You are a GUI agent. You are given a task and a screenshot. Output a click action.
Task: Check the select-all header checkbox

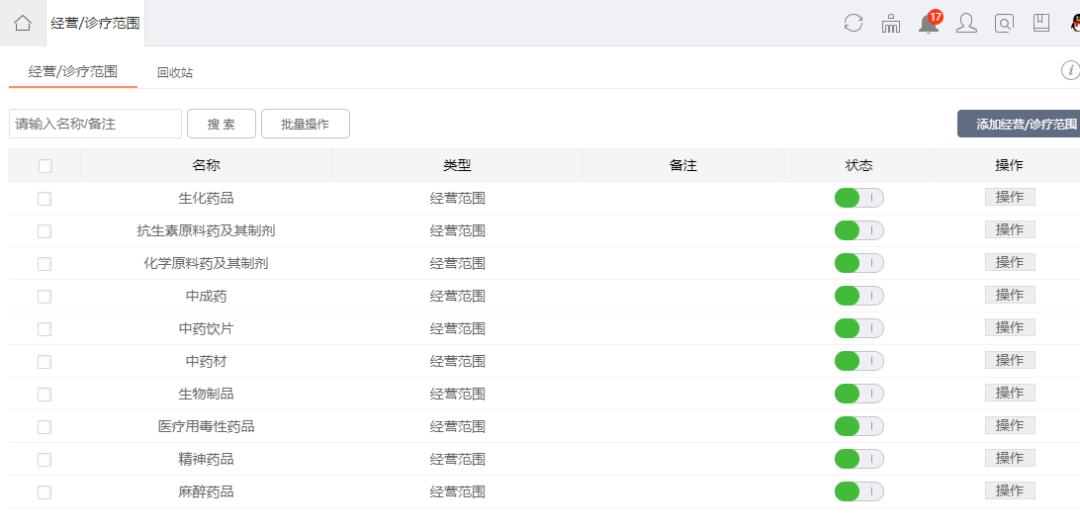point(45,166)
